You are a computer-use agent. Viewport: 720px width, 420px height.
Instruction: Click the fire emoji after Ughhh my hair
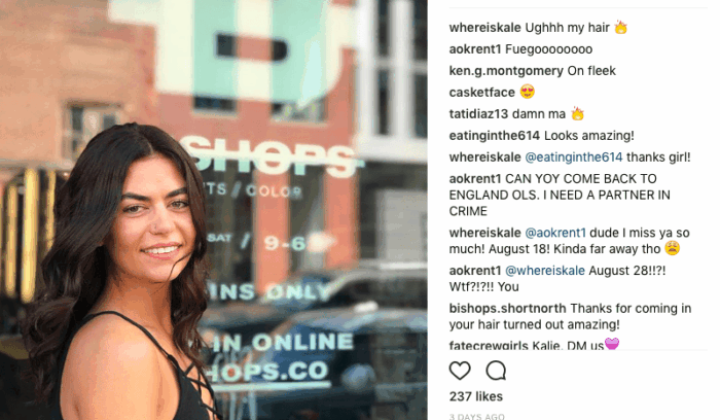click(621, 27)
